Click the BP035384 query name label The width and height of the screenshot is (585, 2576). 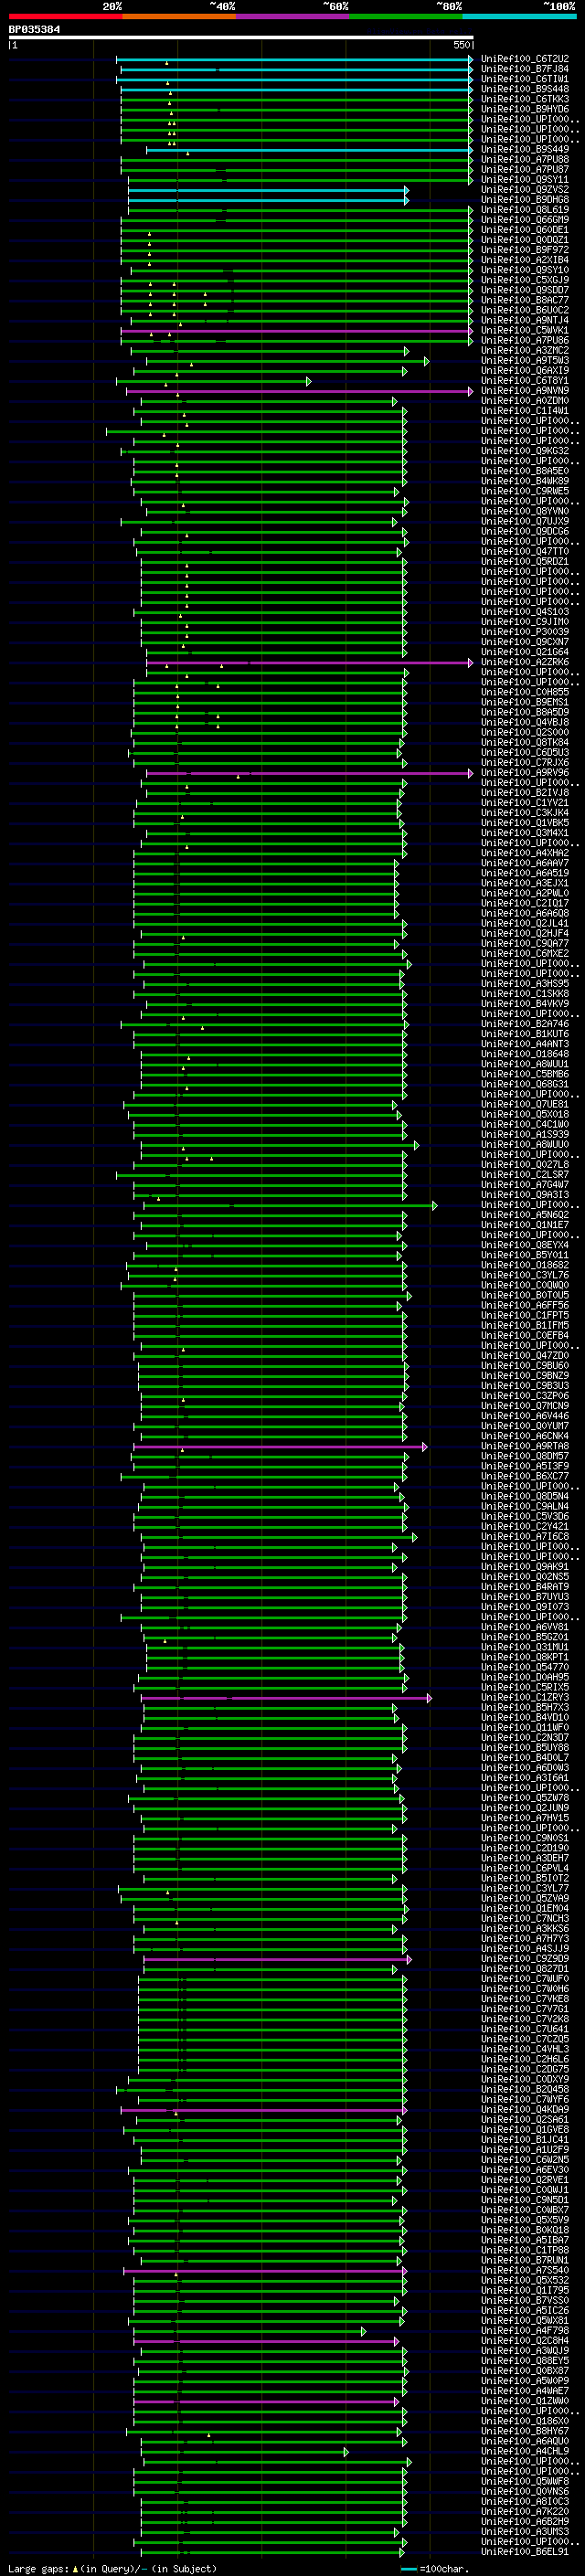[34, 30]
